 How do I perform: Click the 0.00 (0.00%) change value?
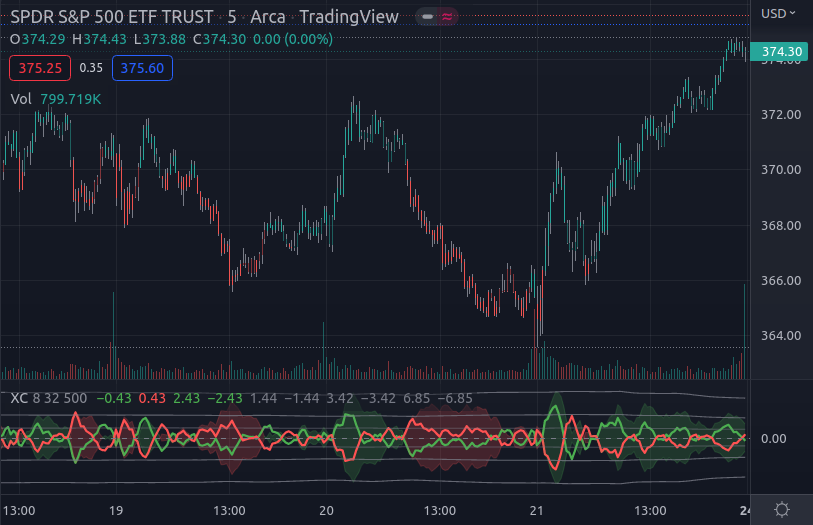(x=293, y=39)
